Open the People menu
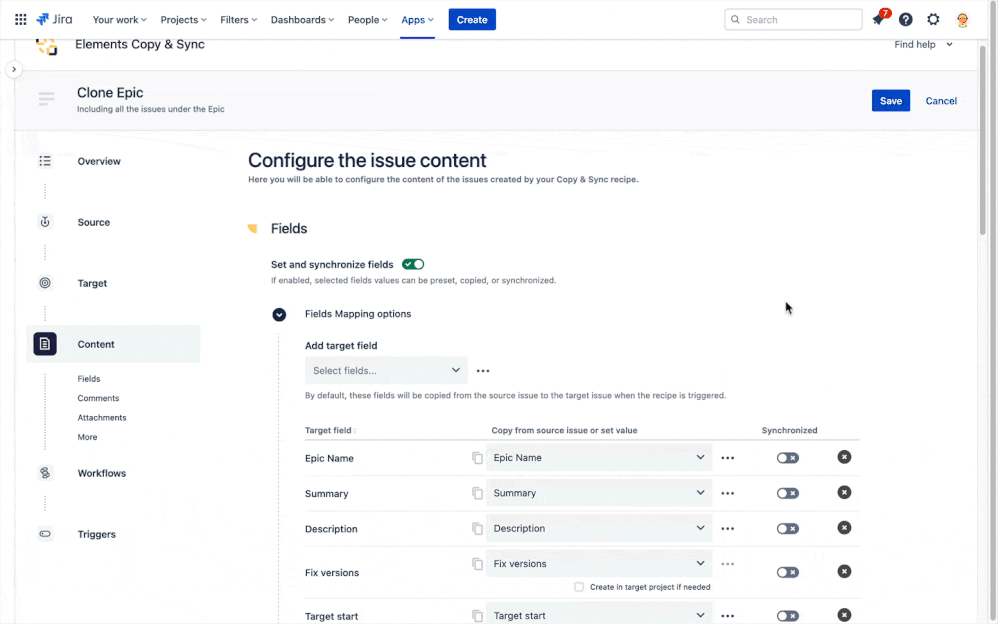Image resolution: width=998 pixels, height=624 pixels. tap(367, 20)
